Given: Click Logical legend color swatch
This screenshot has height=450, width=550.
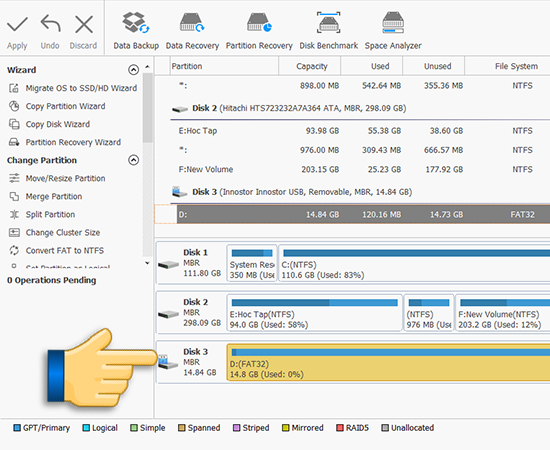Looking at the screenshot, I should click(86, 428).
